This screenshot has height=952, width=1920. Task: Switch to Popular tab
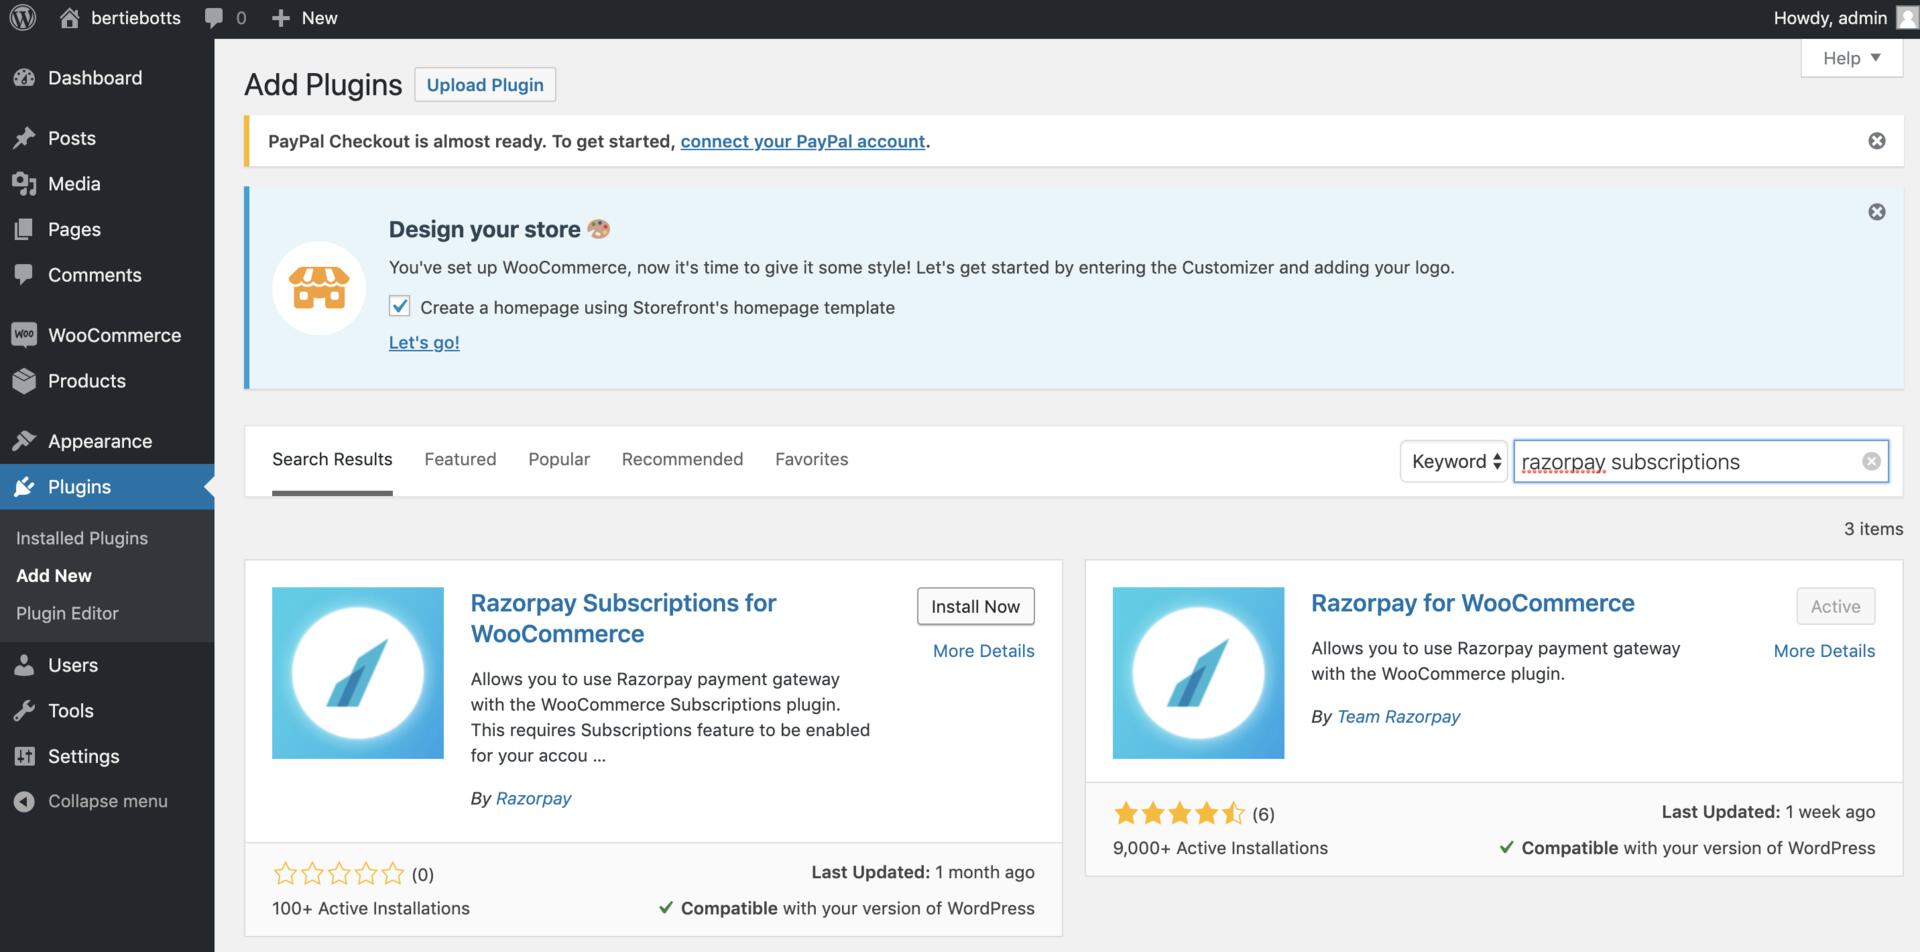(x=559, y=459)
